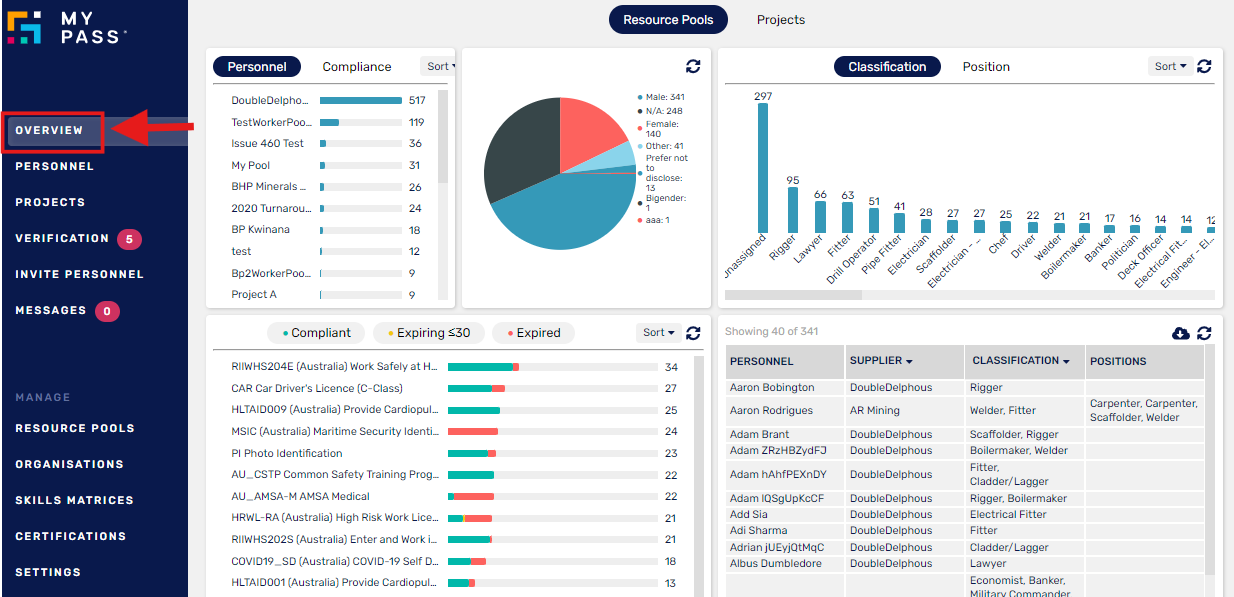Open the Sort dropdown beside Classification tab

pyautogui.click(x=1167, y=66)
